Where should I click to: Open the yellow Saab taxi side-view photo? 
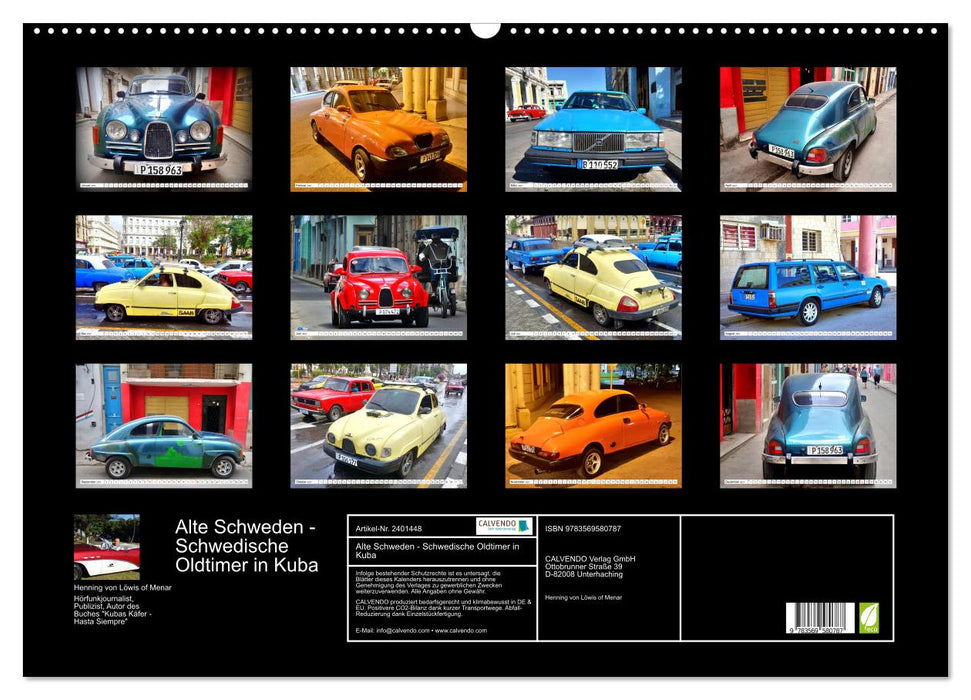pos(163,277)
